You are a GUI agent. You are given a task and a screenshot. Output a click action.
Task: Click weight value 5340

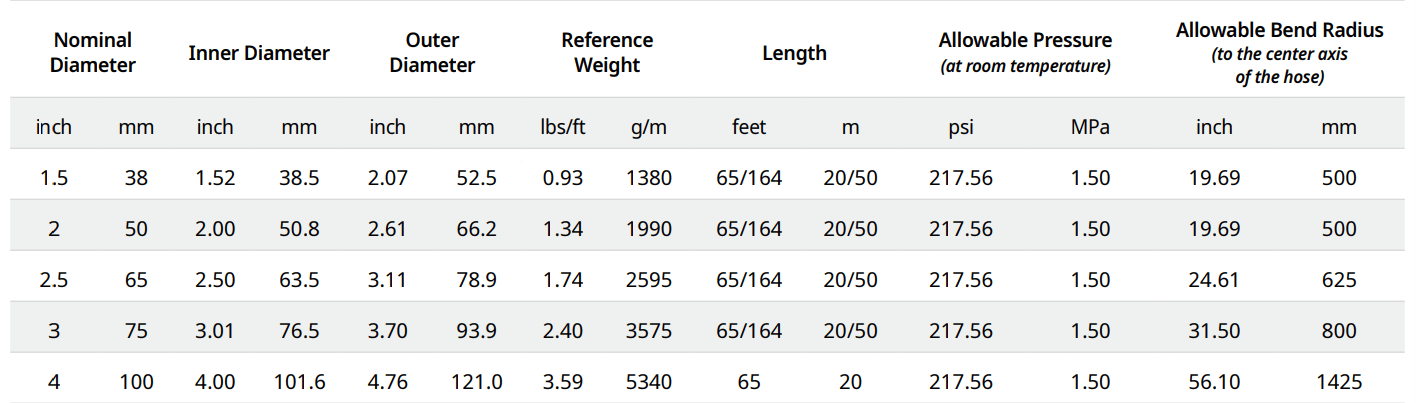649,381
